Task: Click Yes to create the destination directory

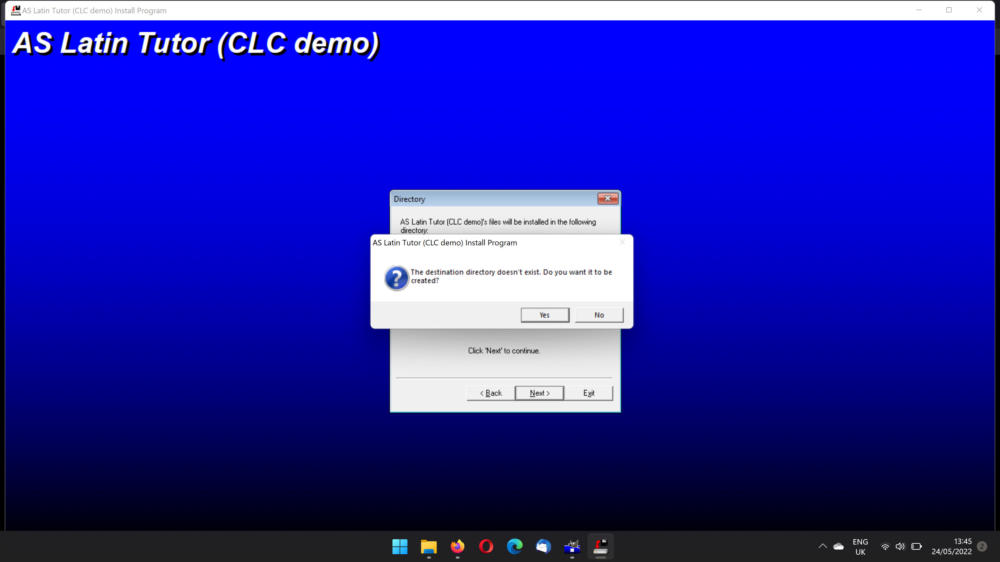Action: coord(545,315)
